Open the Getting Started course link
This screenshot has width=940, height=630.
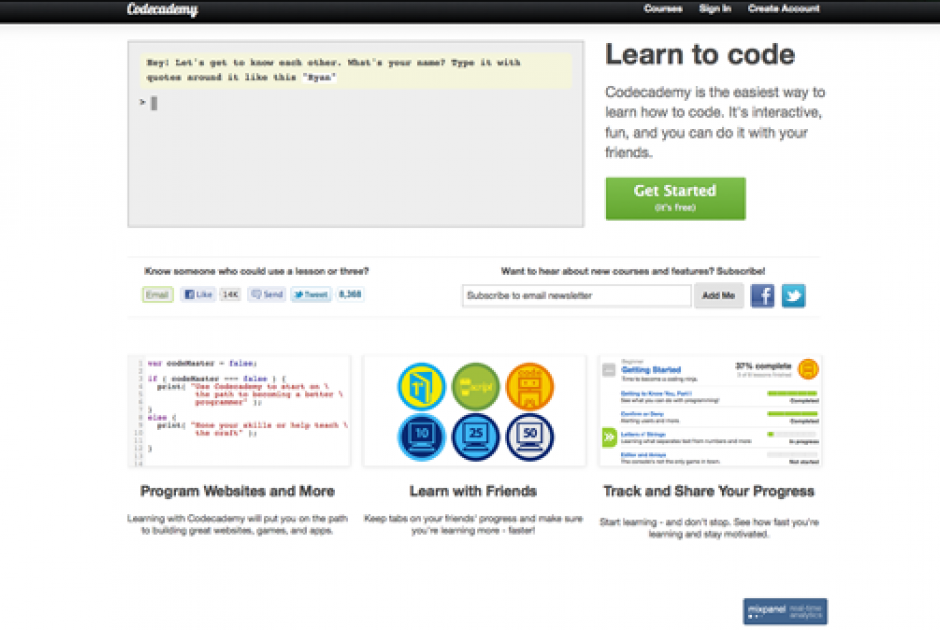point(651,370)
